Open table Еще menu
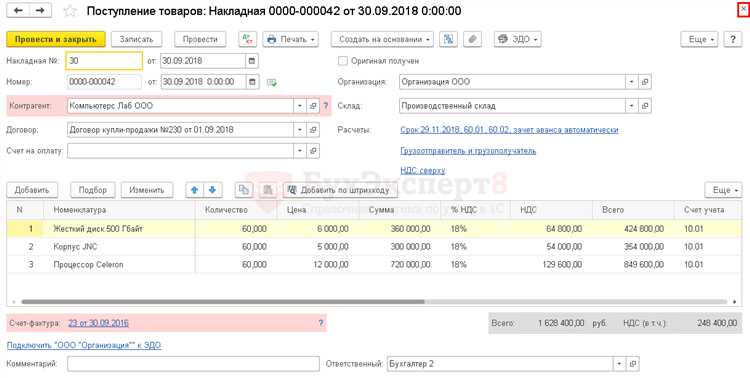This screenshot has width=750, height=378. (723, 190)
